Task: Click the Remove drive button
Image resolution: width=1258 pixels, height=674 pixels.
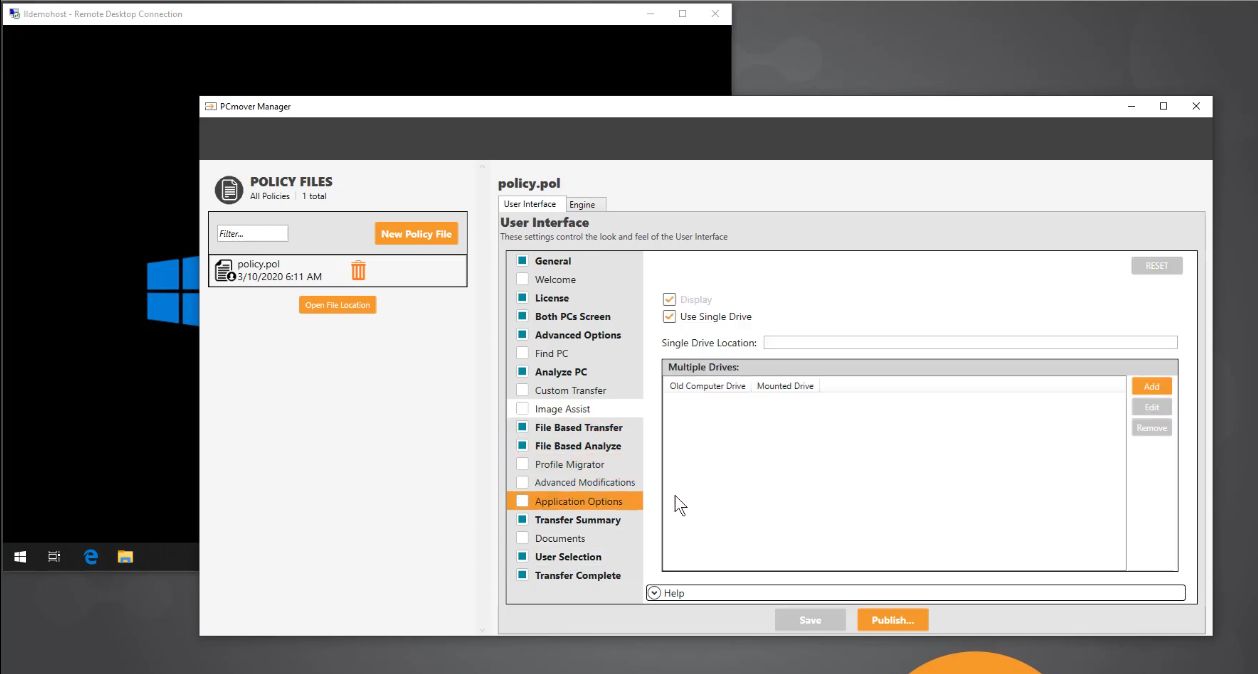Action: (x=1152, y=428)
